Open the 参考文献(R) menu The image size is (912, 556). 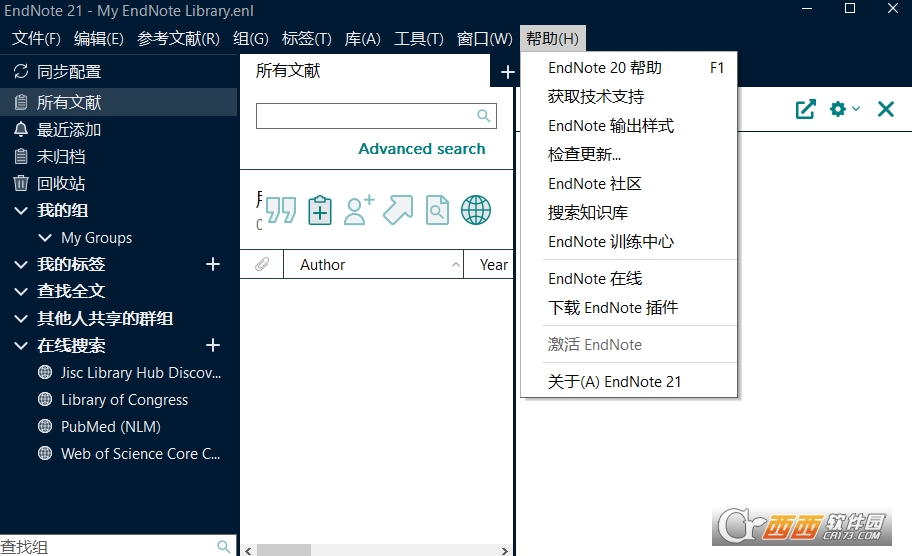[179, 38]
